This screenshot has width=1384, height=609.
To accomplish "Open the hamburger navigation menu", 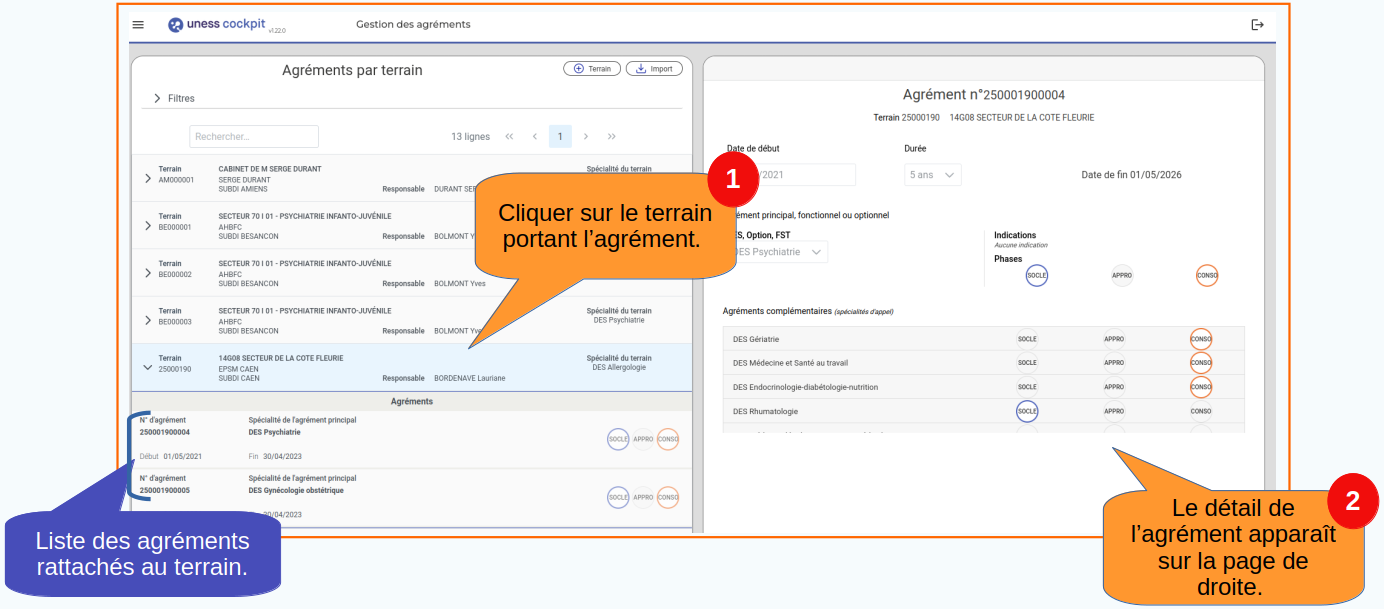I will [x=138, y=25].
